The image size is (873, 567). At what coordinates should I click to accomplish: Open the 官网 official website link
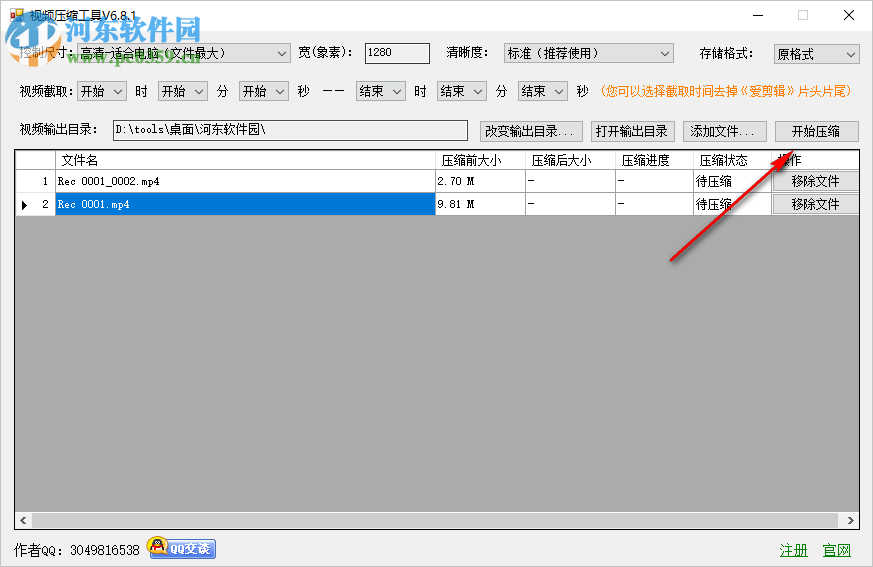[x=837, y=550]
